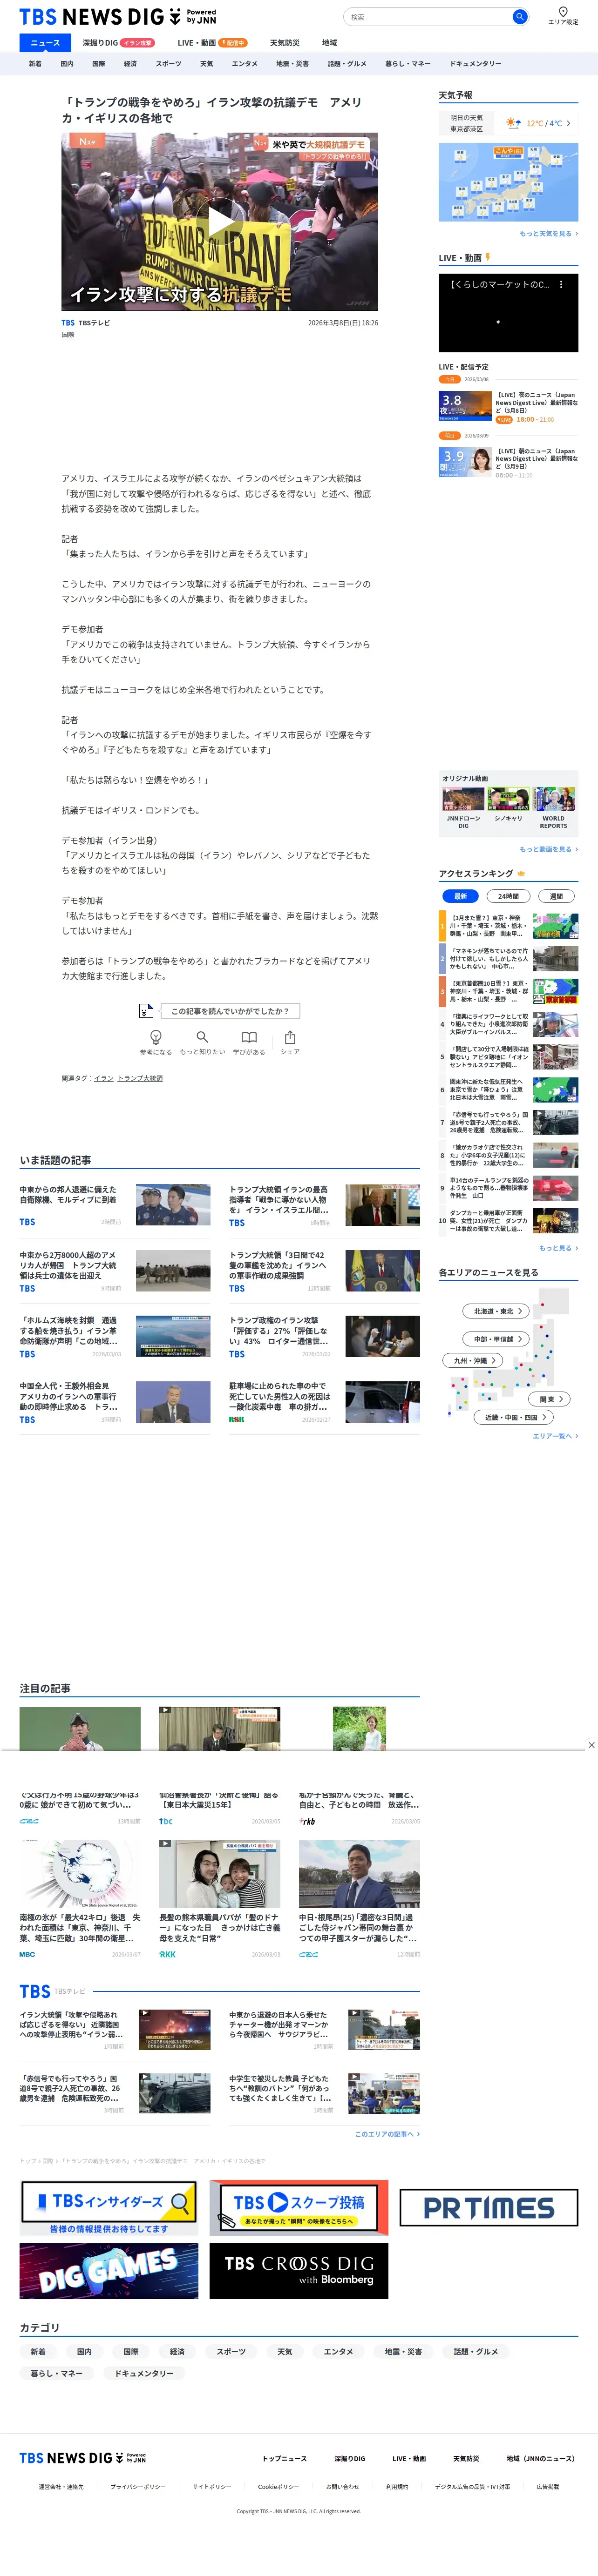
Task: Click 国際 category label under video
Action: (x=68, y=335)
